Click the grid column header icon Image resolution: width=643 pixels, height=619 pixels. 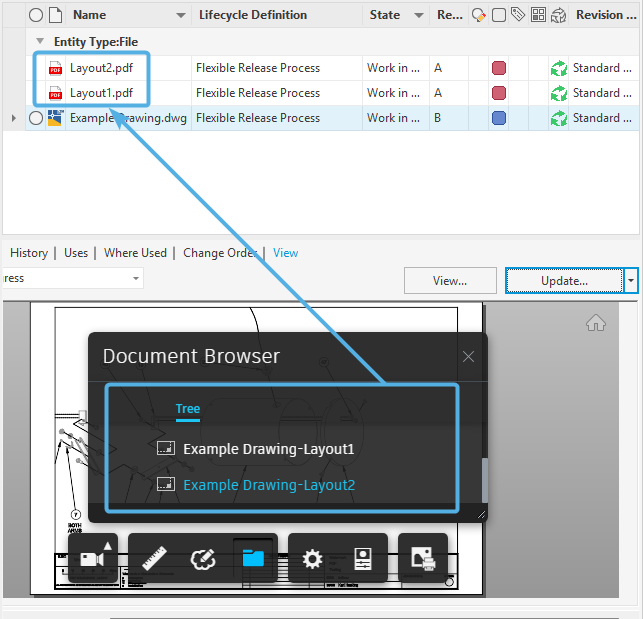point(538,15)
